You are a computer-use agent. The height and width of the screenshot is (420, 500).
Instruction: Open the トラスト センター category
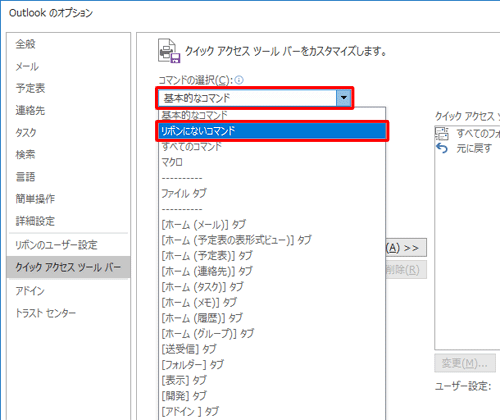pos(68,313)
